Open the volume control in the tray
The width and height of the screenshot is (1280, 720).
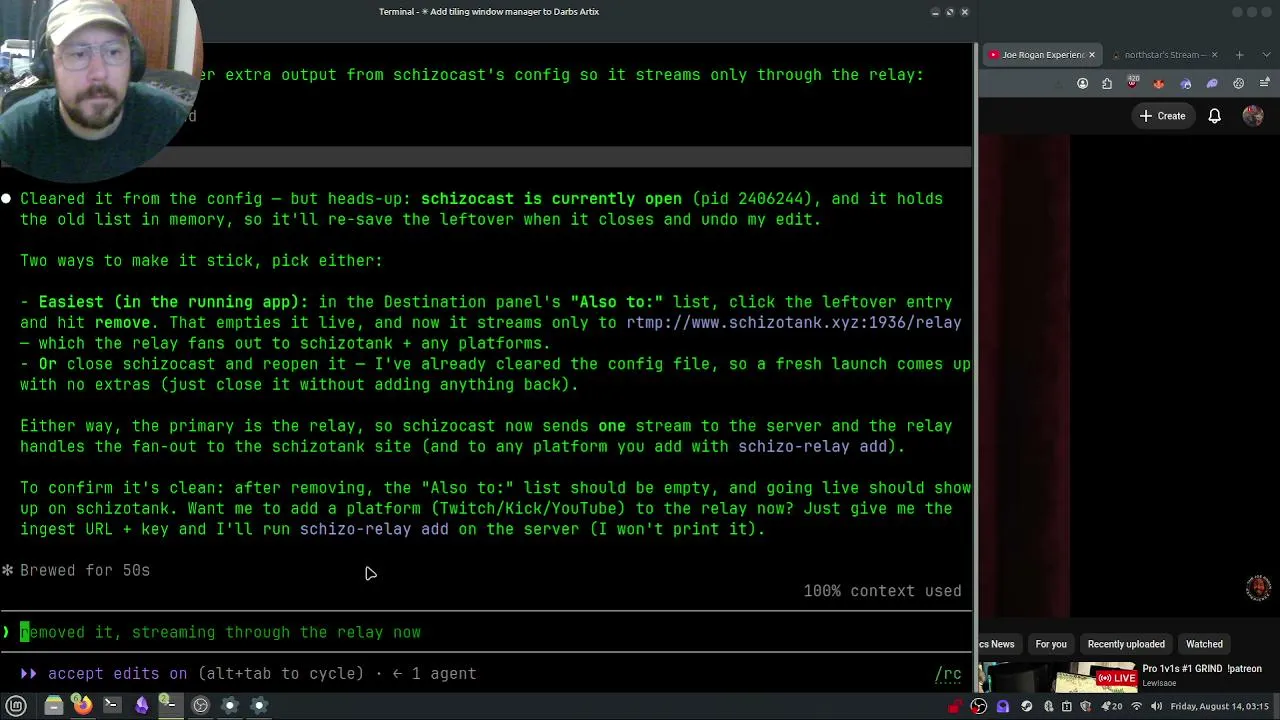(x=1157, y=706)
